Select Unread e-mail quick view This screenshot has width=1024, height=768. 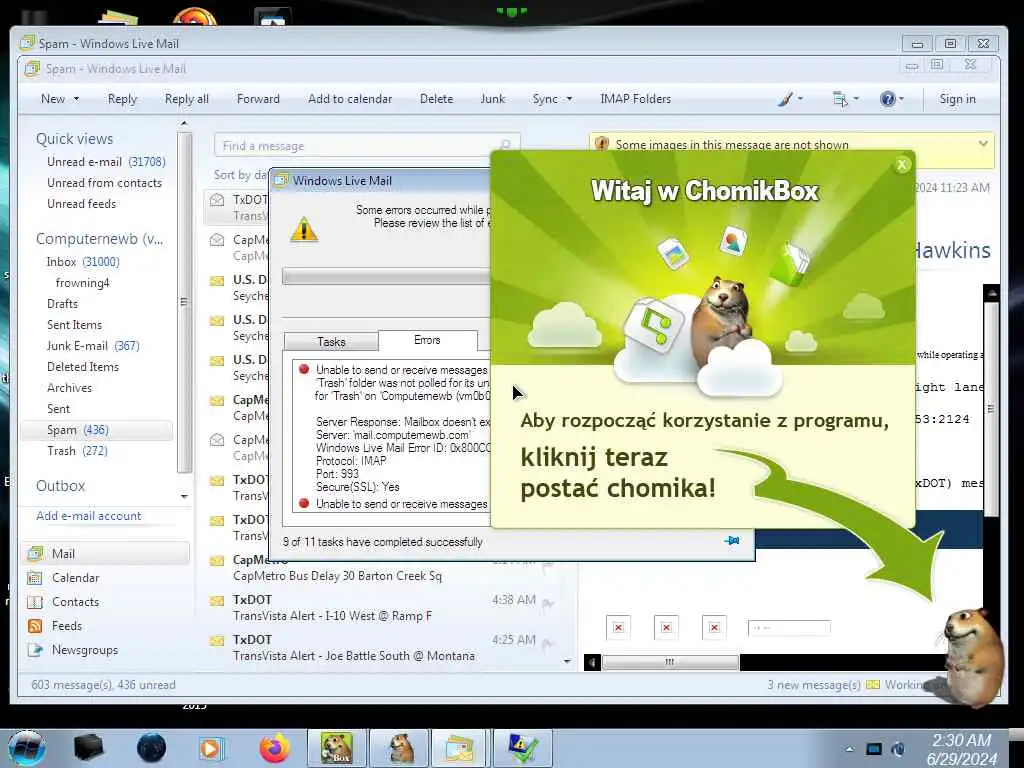point(106,161)
